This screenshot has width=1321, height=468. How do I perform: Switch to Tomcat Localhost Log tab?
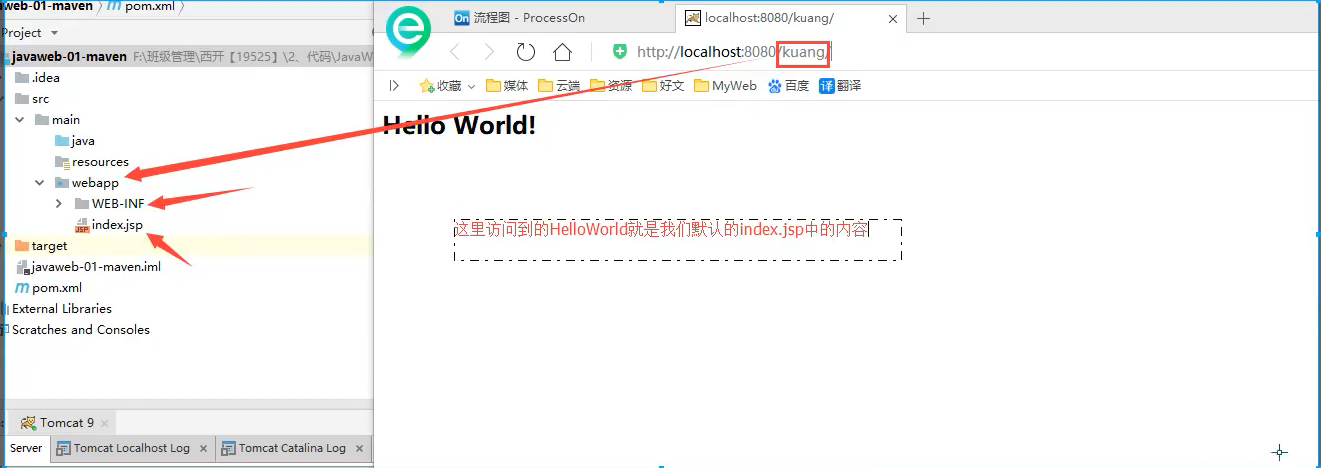(x=131, y=448)
